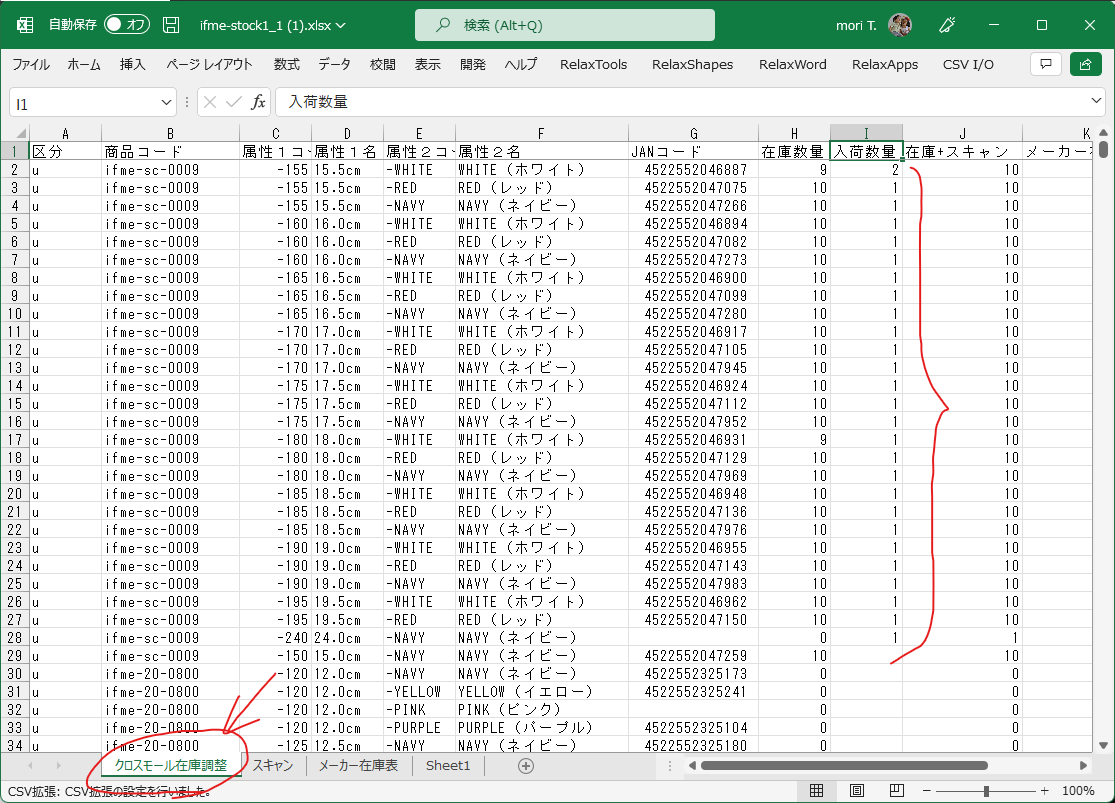
Task: Open the comments icon in ribbon
Action: point(1045,64)
